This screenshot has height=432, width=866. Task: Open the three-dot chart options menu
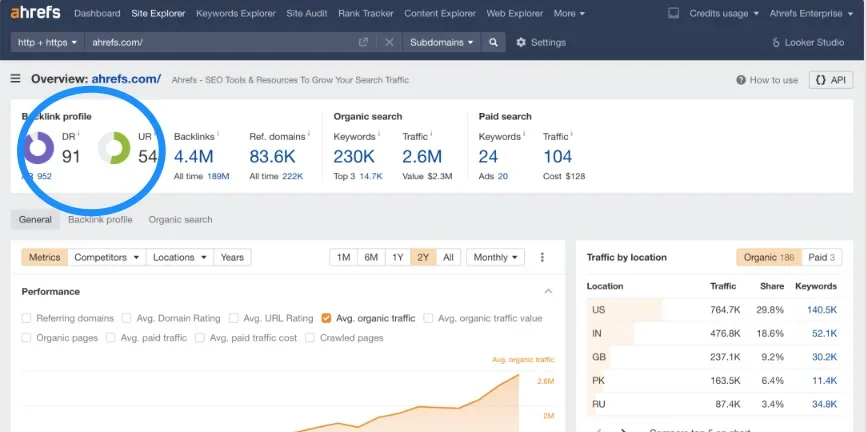tap(542, 257)
